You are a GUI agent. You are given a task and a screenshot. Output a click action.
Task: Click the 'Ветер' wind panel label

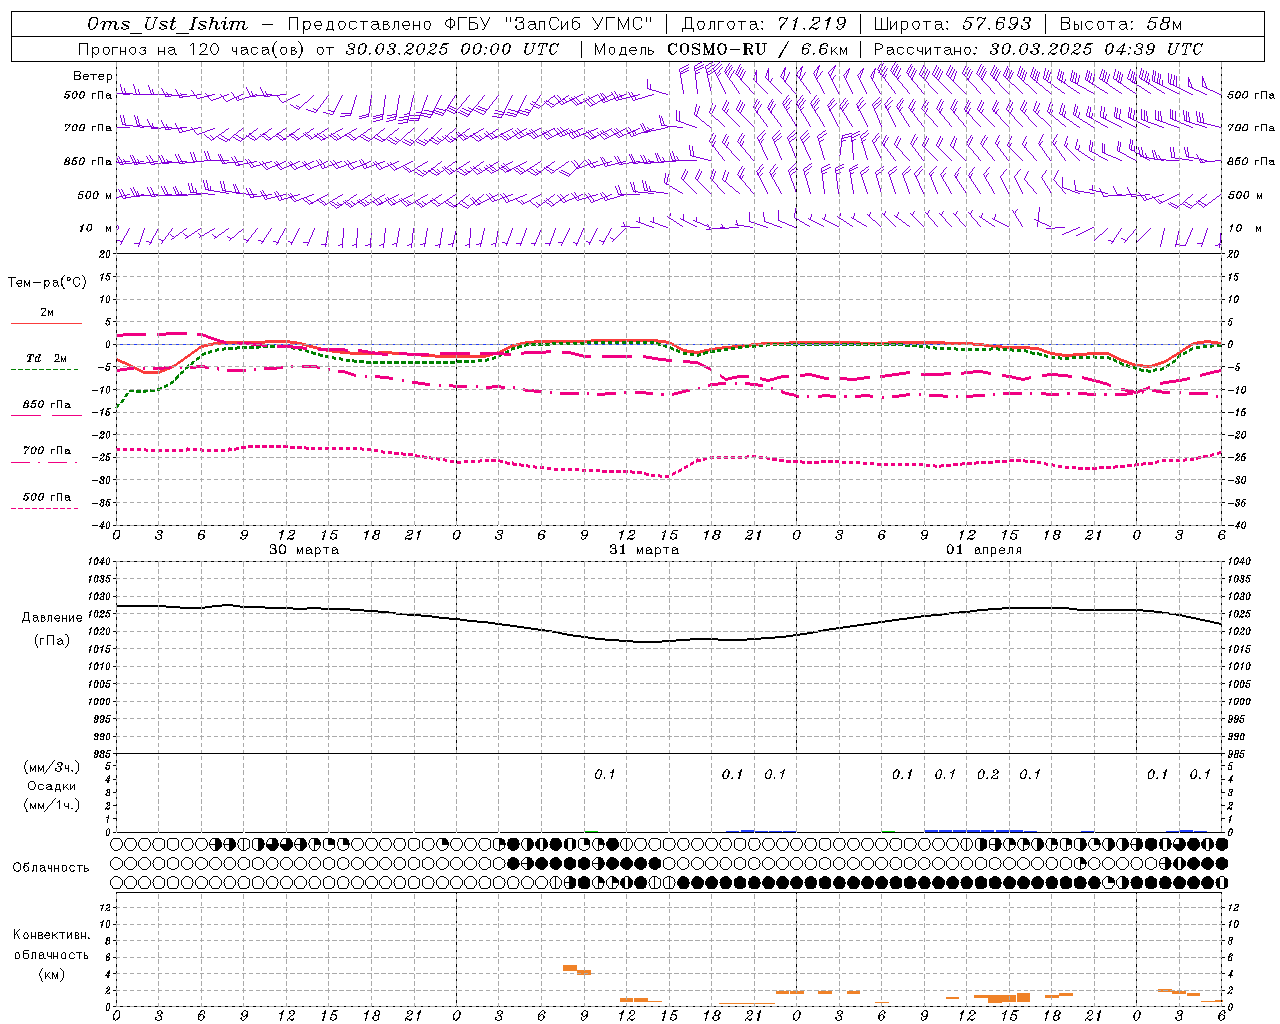click(92, 76)
